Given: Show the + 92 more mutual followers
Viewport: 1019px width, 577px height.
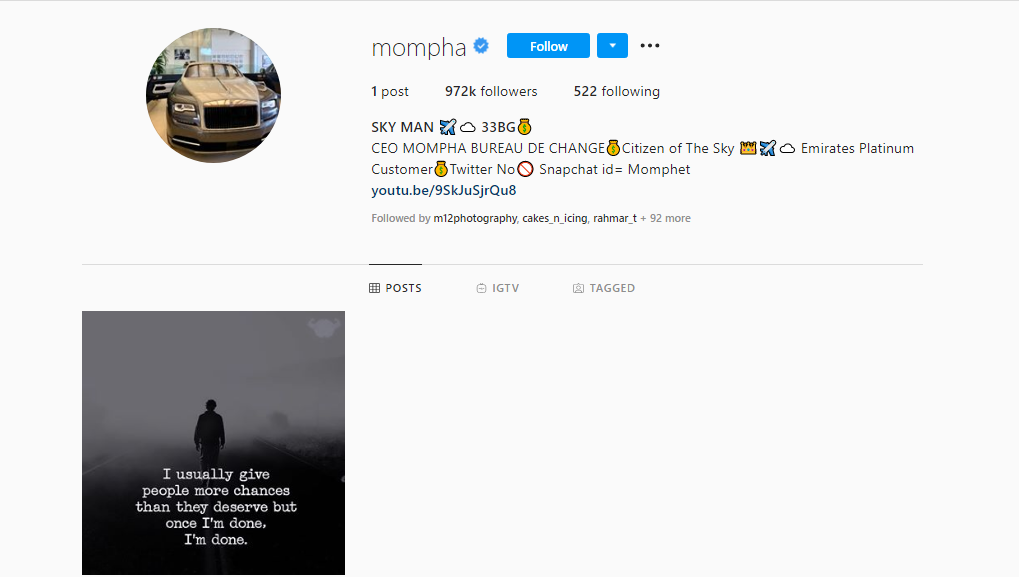Looking at the screenshot, I should point(665,218).
